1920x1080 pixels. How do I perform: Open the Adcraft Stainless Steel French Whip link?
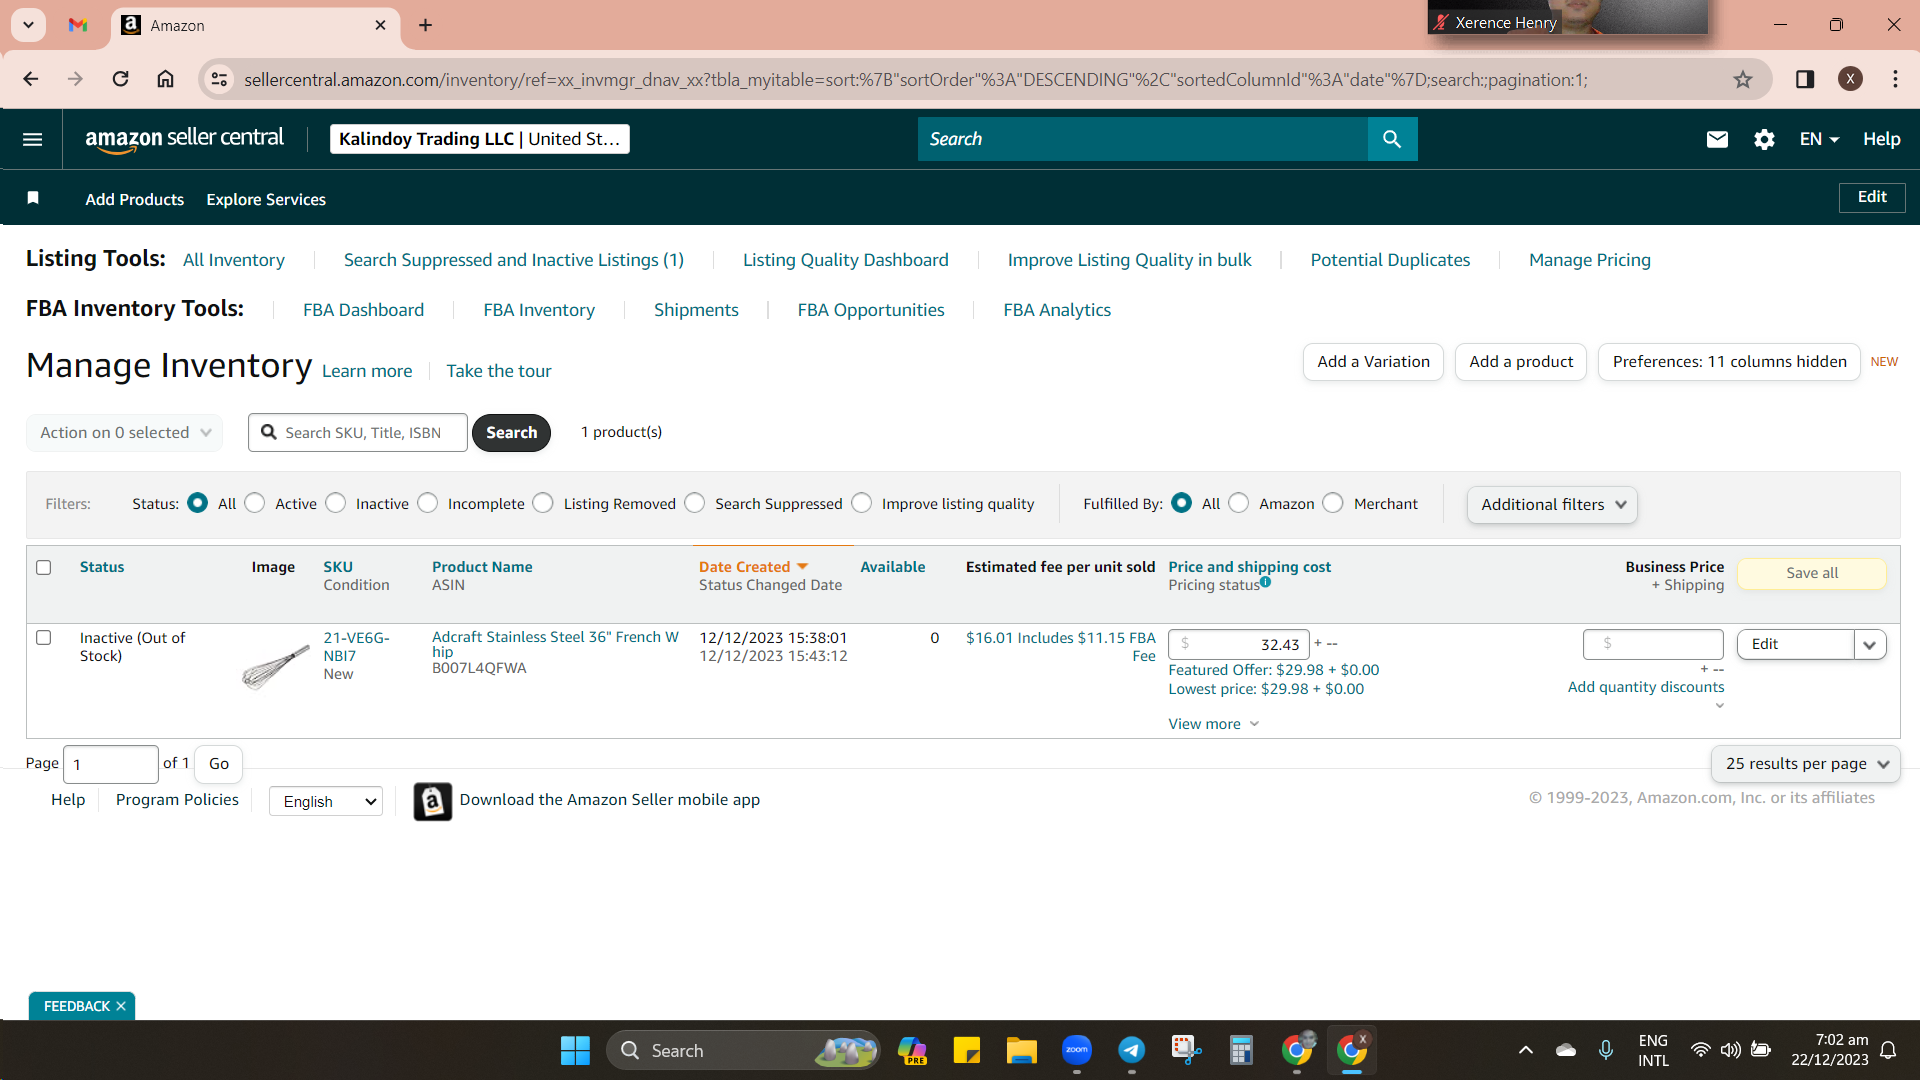(555, 644)
